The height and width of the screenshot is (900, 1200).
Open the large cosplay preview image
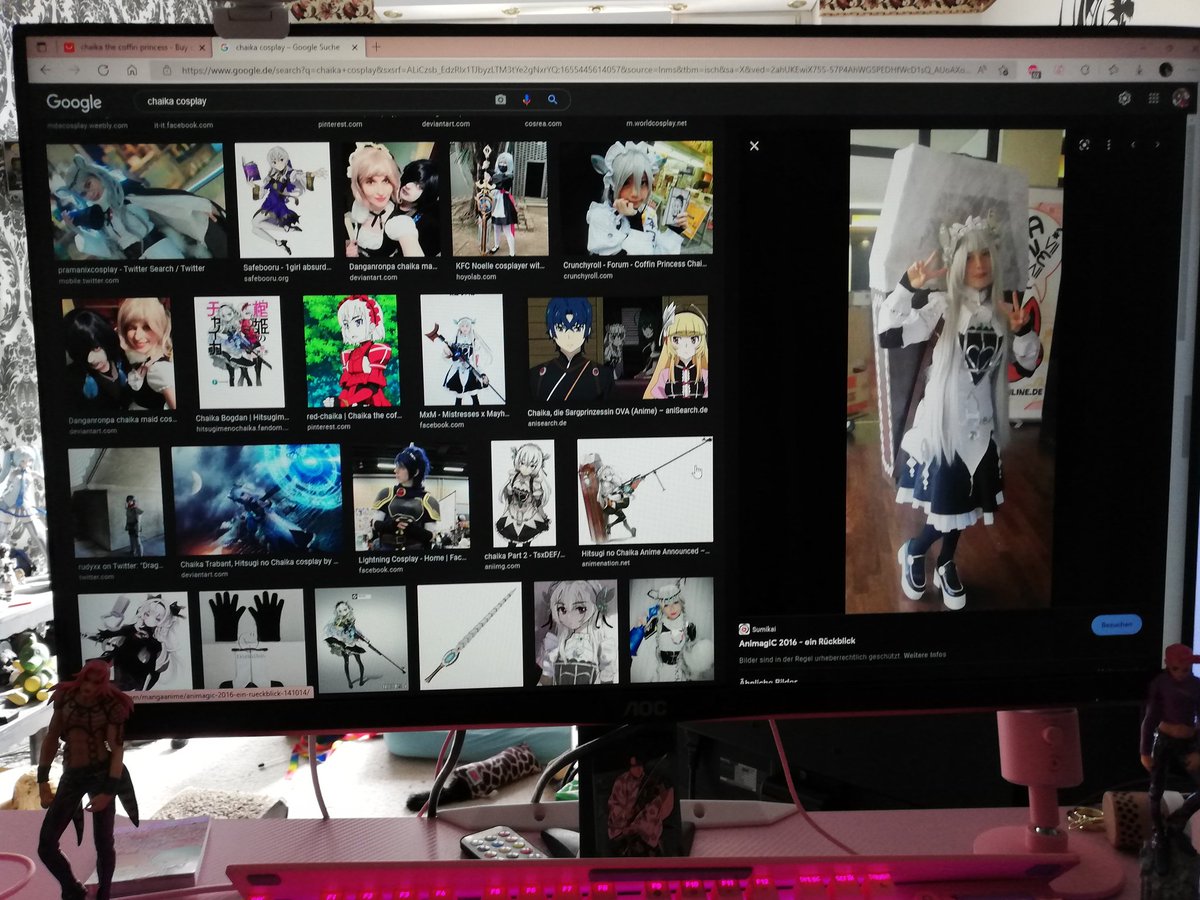pos(954,370)
